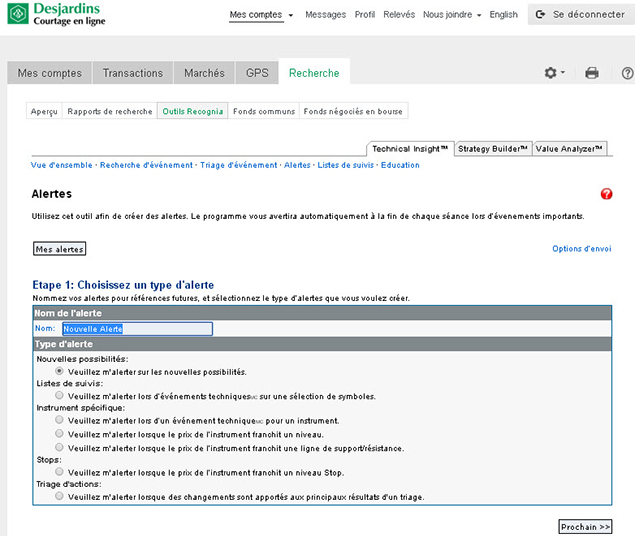Screen dimensions: 635x536
Task: Switch to the Strategy Builder tab
Action: point(493,149)
